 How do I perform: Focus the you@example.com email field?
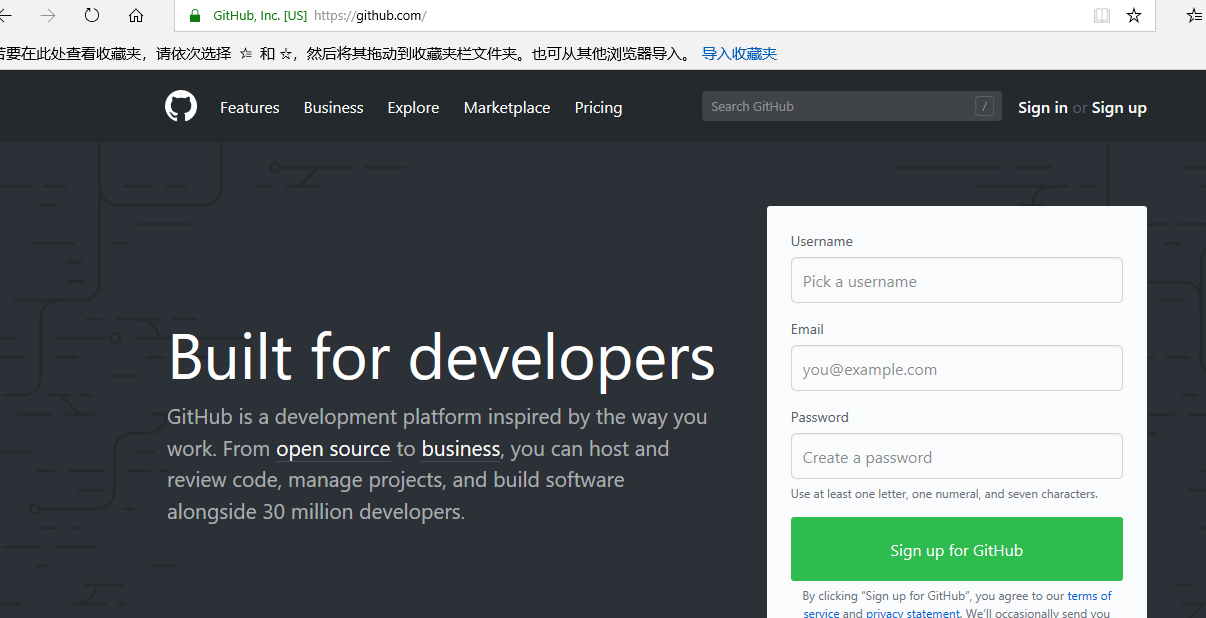pos(957,368)
